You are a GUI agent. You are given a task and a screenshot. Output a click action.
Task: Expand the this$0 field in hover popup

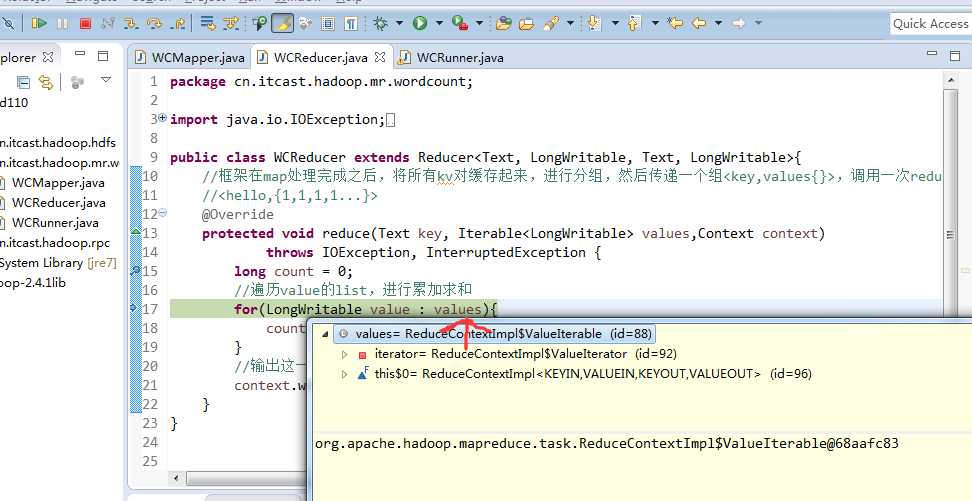tap(345, 374)
